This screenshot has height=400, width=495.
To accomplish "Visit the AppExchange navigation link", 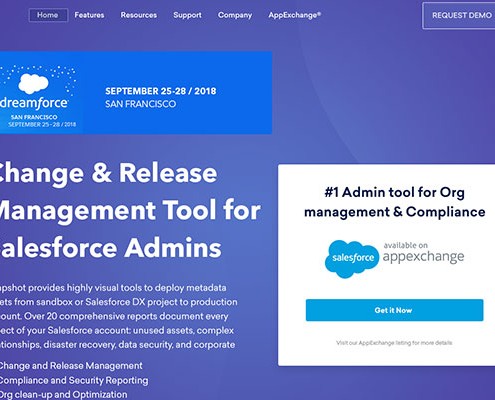I will tap(295, 15).
